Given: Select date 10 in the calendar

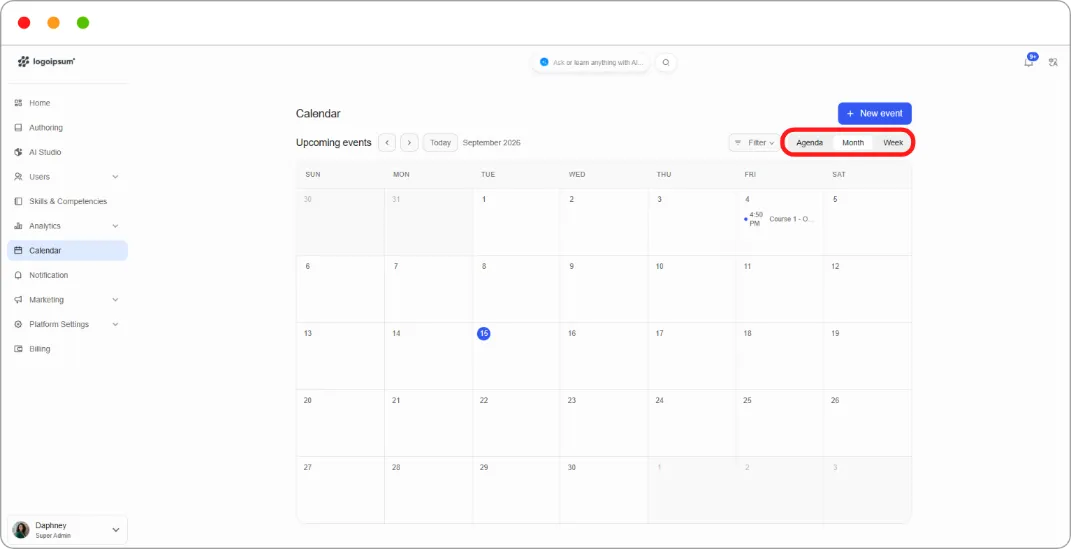Looking at the screenshot, I should 659,266.
